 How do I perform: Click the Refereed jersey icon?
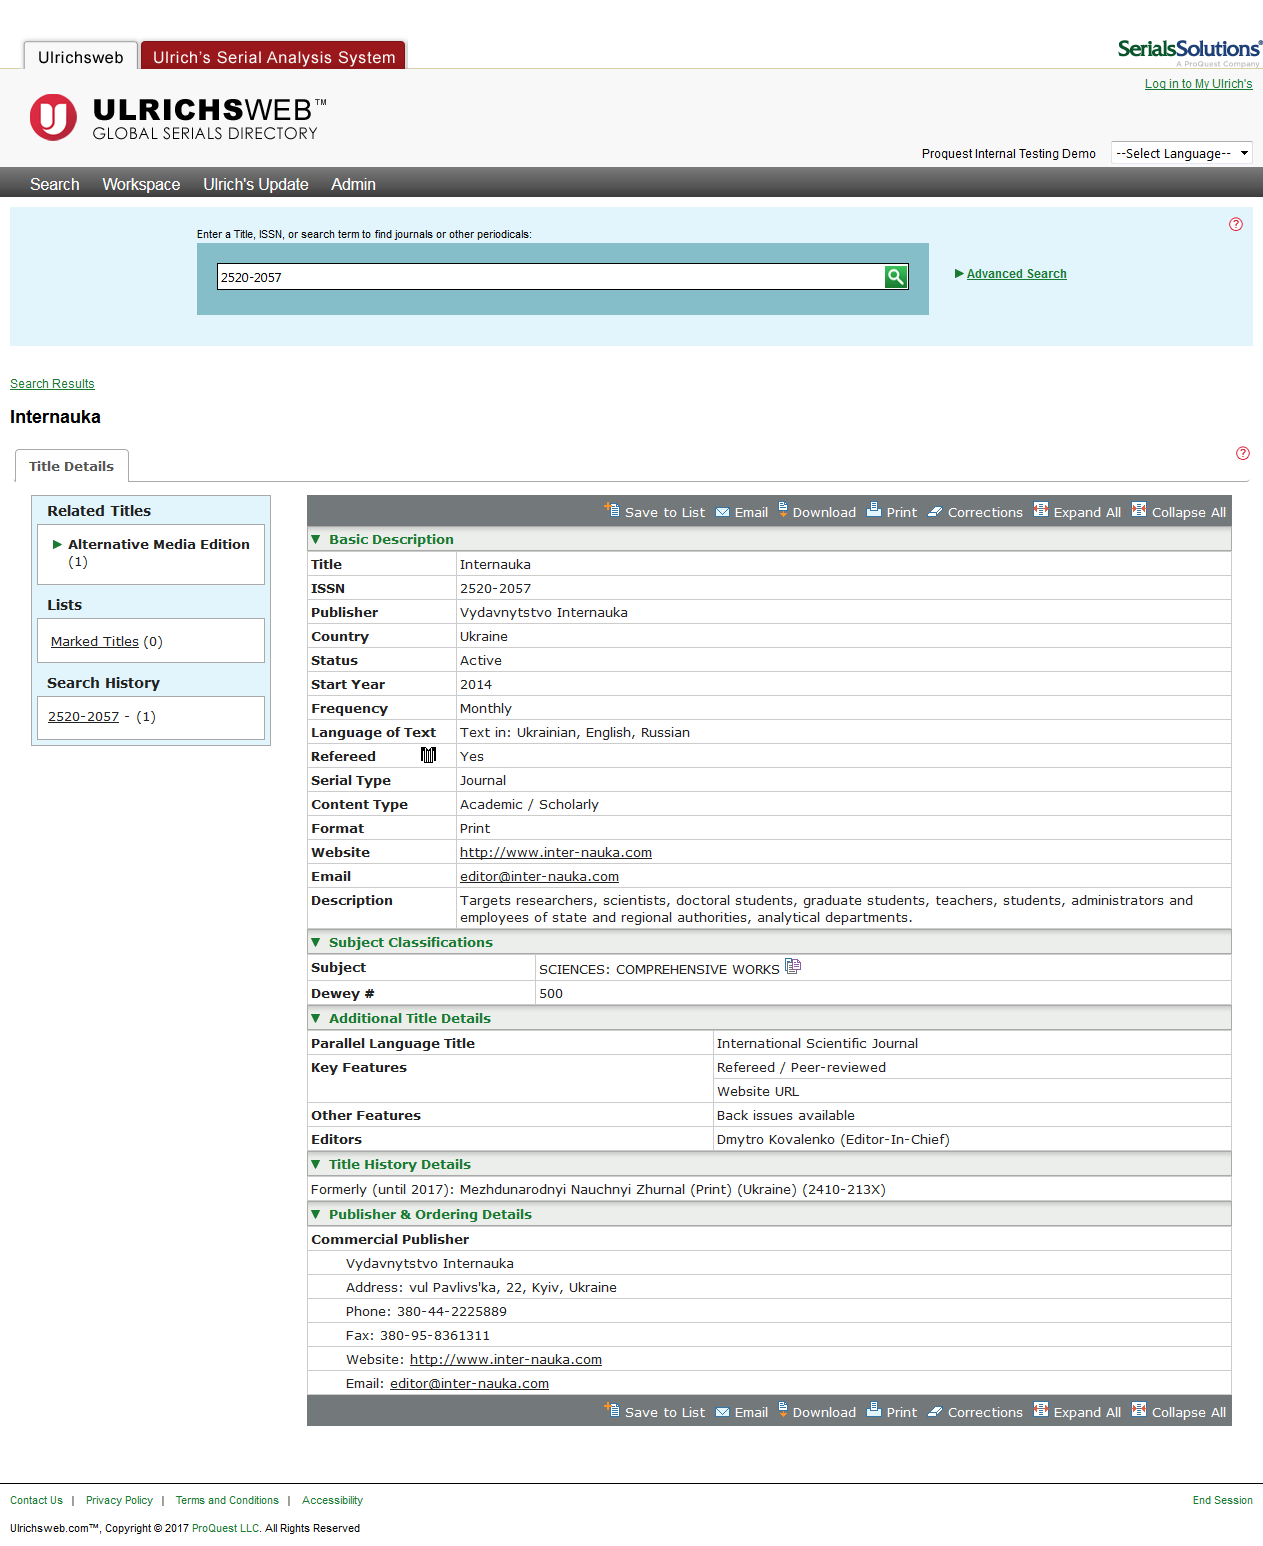429,755
